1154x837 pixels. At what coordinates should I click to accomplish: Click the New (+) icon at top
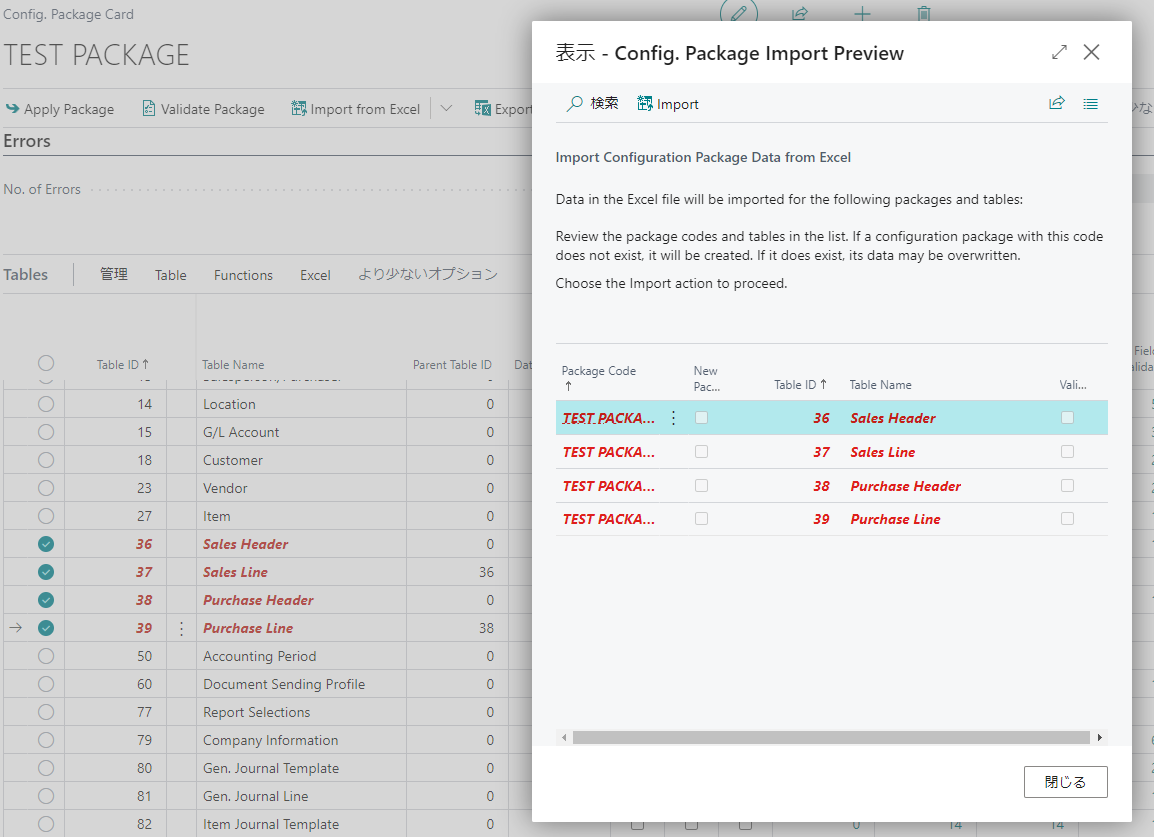pyautogui.click(x=861, y=13)
